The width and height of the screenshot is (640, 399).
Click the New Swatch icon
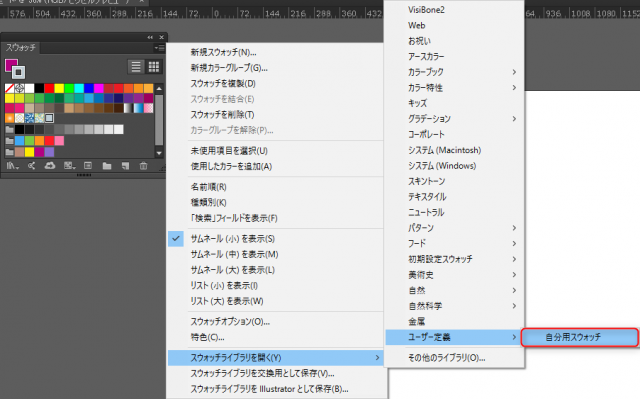click(125, 166)
